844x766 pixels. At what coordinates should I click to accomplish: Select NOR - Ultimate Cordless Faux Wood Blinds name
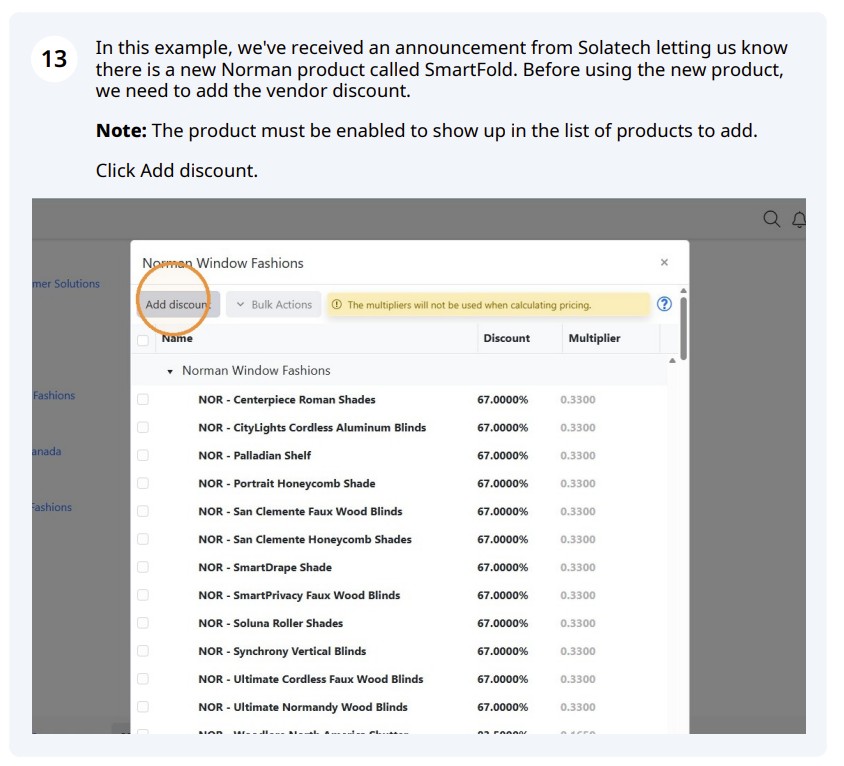(311, 679)
